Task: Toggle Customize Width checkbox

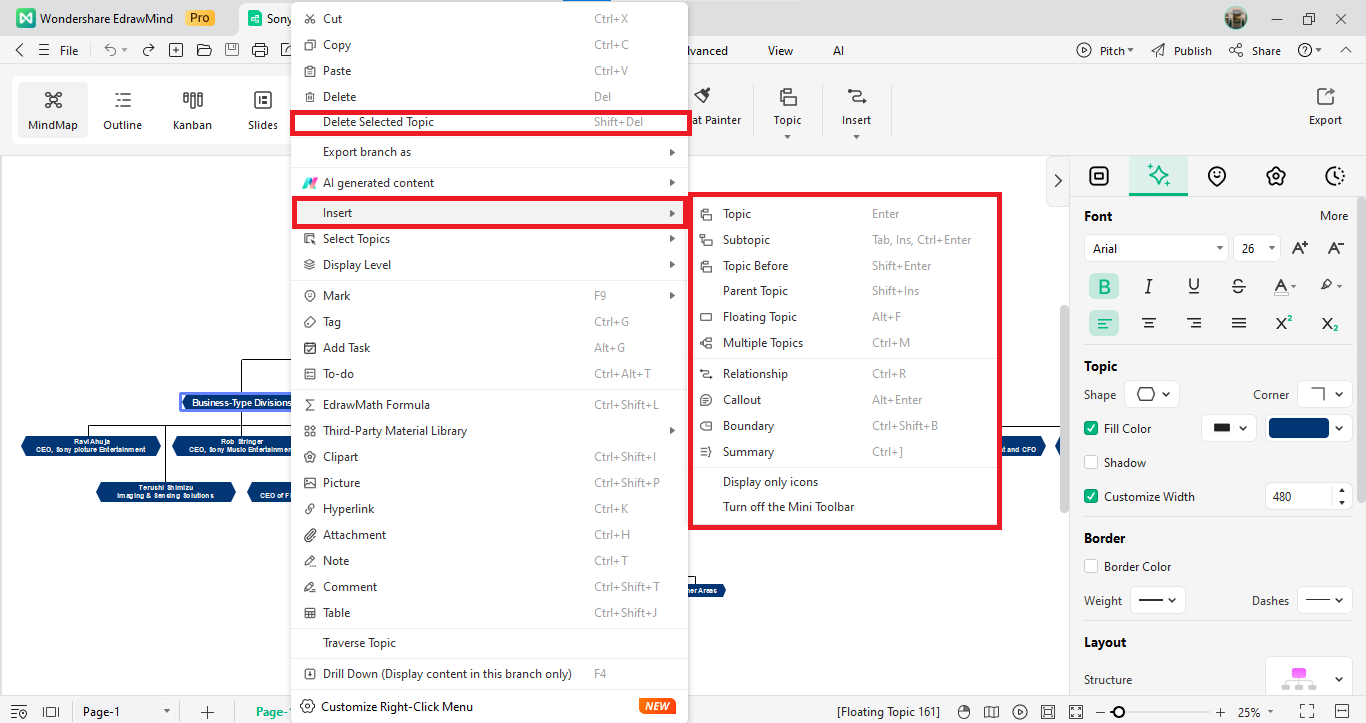Action: [x=1091, y=497]
